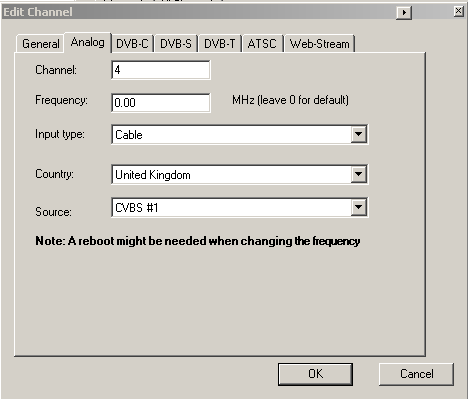
Task: Click the 'Source:' label
Action: pos(53,212)
